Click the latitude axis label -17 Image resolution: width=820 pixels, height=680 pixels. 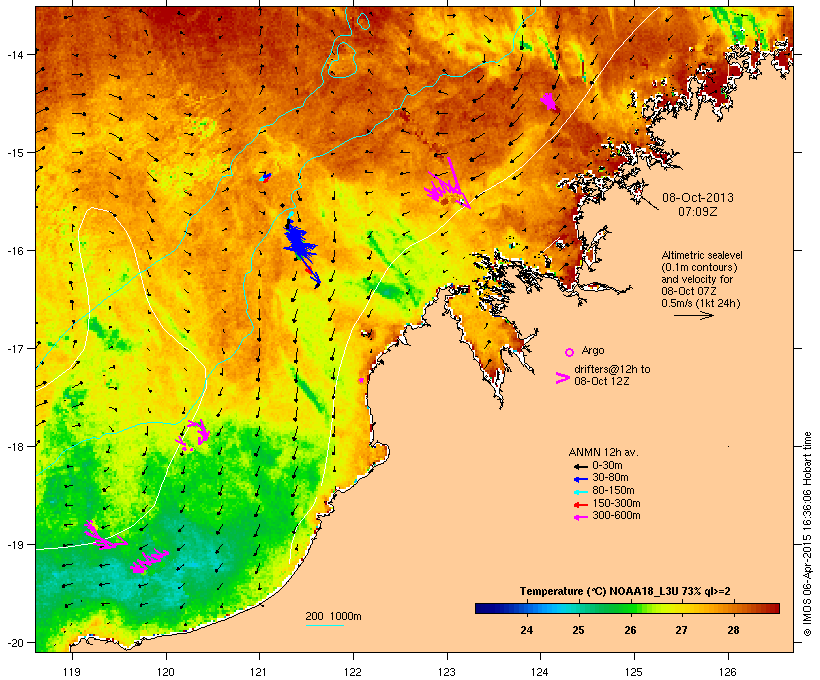pyautogui.click(x=15, y=348)
